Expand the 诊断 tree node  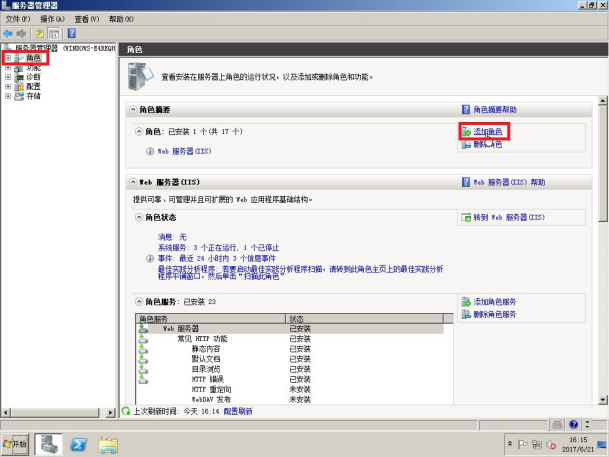pyautogui.click(x=8, y=77)
